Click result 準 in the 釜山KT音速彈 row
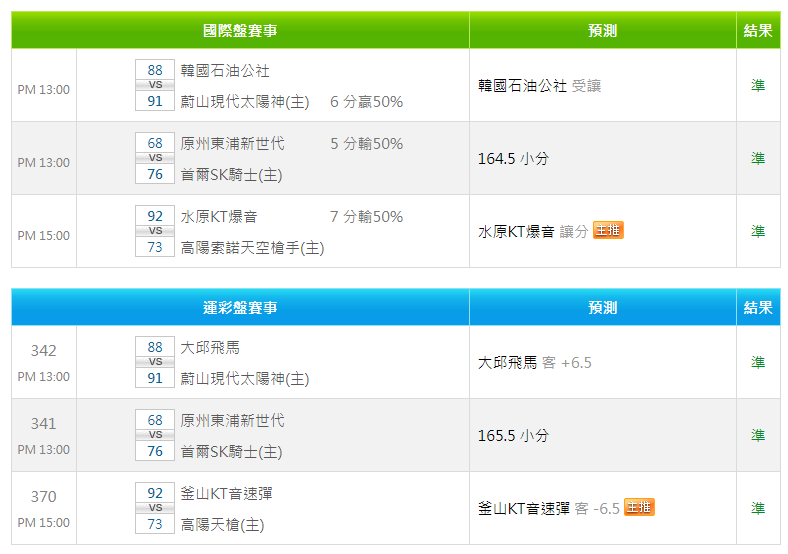The image size is (788, 554). coord(758,508)
